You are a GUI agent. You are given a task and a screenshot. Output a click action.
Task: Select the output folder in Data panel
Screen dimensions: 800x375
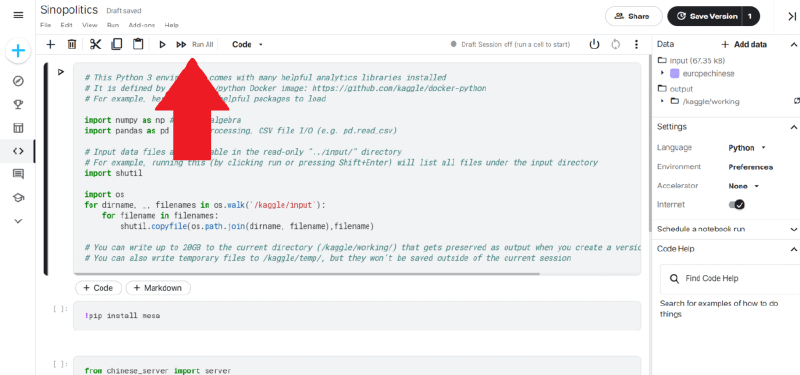pos(676,88)
